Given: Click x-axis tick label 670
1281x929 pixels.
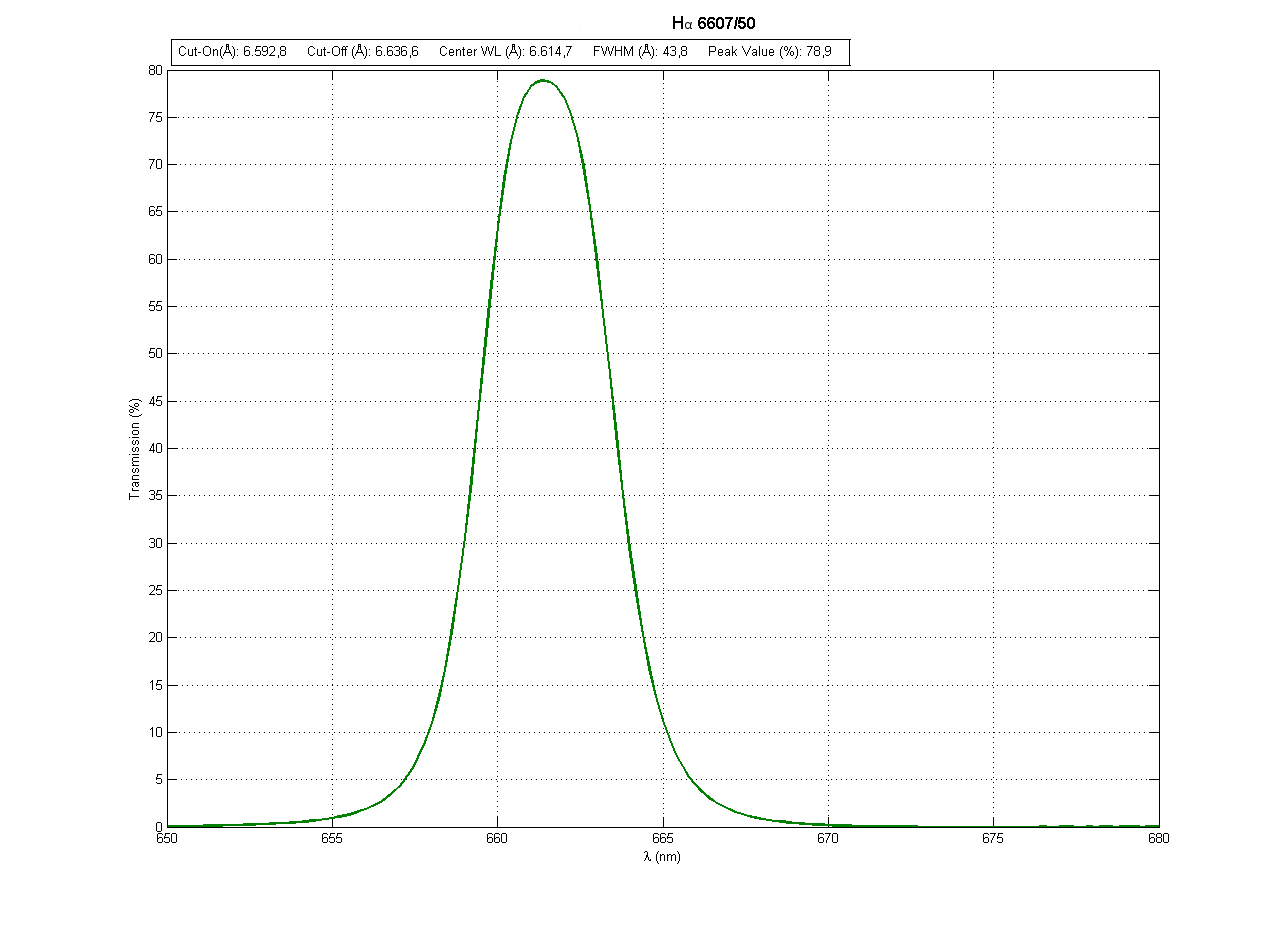Looking at the screenshot, I should 828,841.
